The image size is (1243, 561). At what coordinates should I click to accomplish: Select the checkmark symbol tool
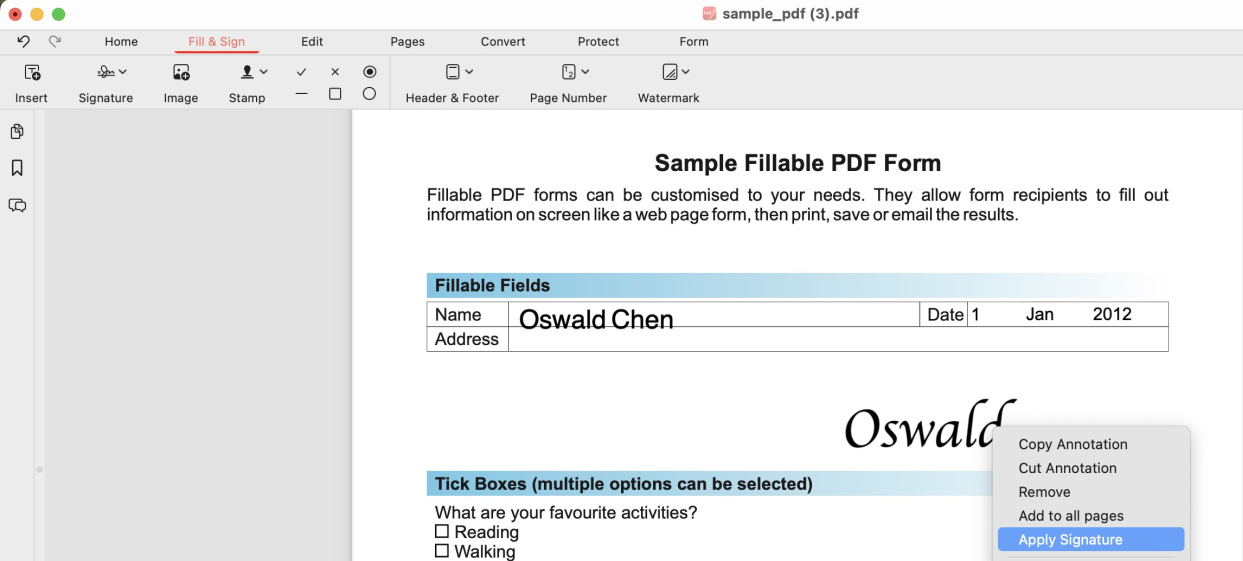pos(301,72)
